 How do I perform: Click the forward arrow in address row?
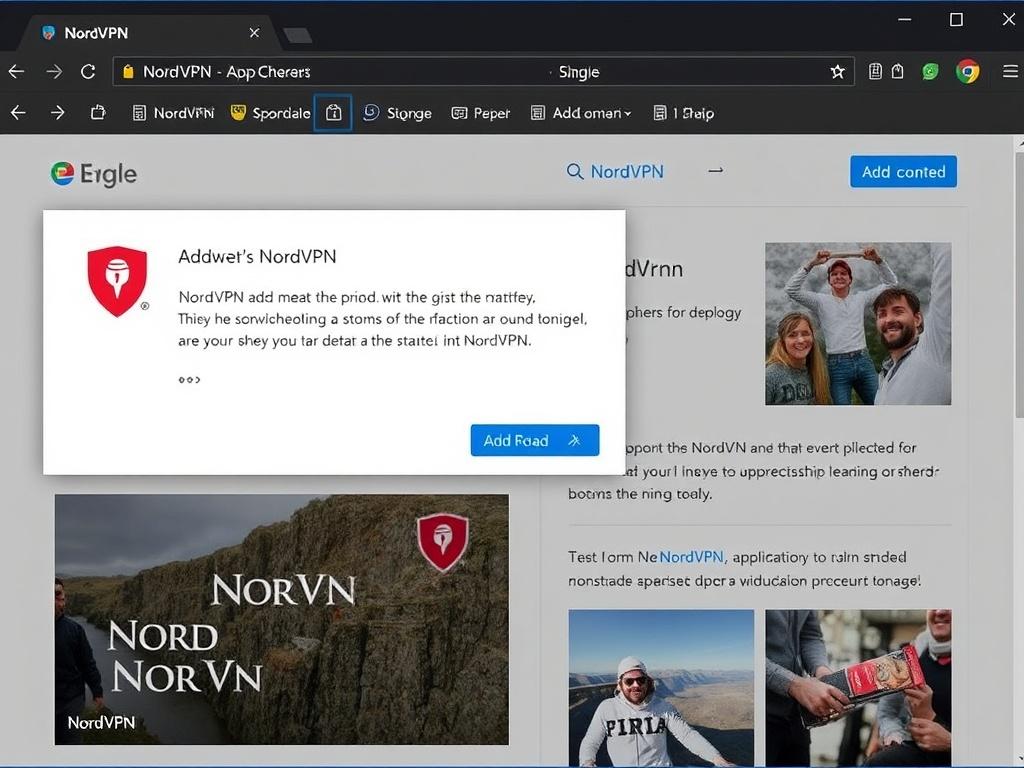pyautogui.click(x=54, y=71)
